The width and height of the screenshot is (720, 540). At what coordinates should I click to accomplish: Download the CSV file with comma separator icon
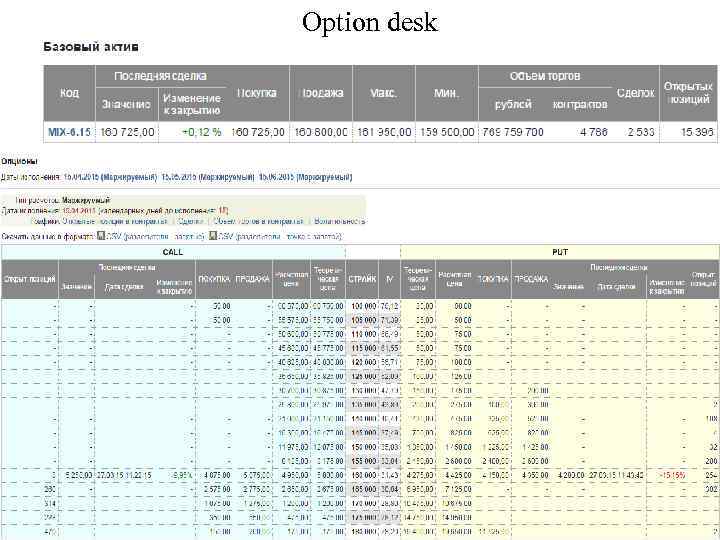pyautogui.click(x=101, y=236)
